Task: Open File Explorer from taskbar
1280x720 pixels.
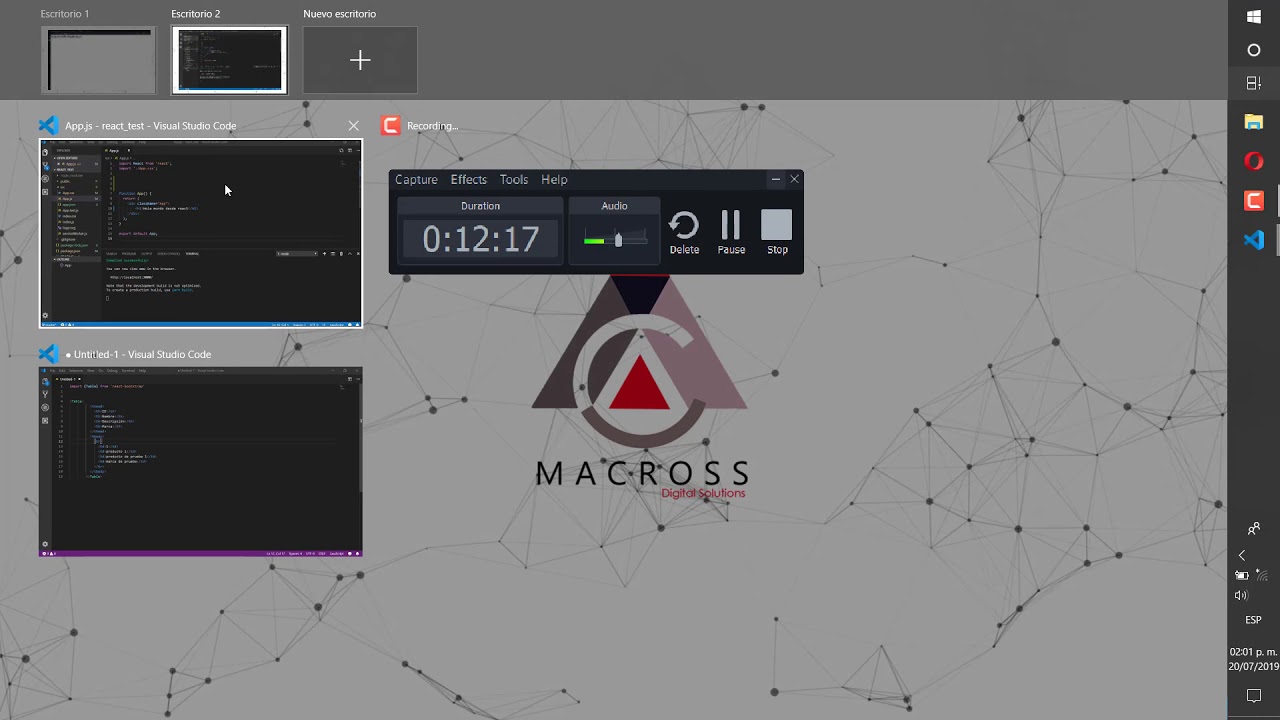Action: point(1254,122)
